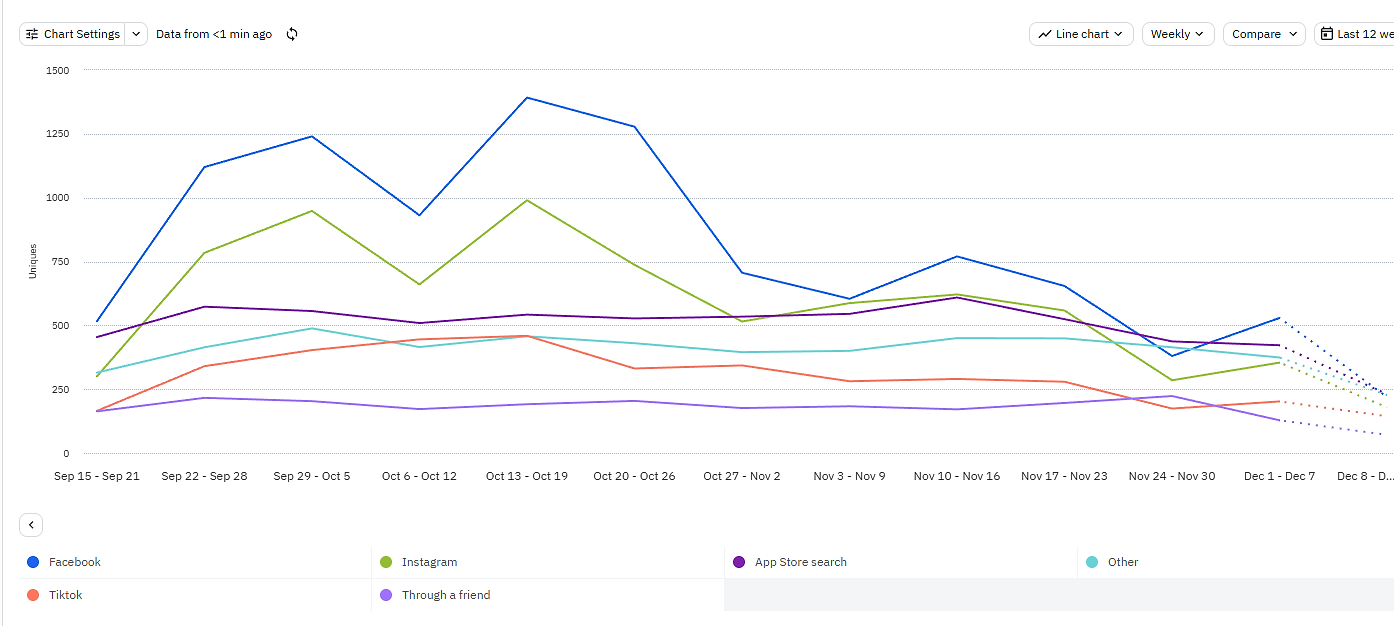Click the Instagram line peak at Oct 13 - Oct 19

pyautogui.click(x=527, y=200)
